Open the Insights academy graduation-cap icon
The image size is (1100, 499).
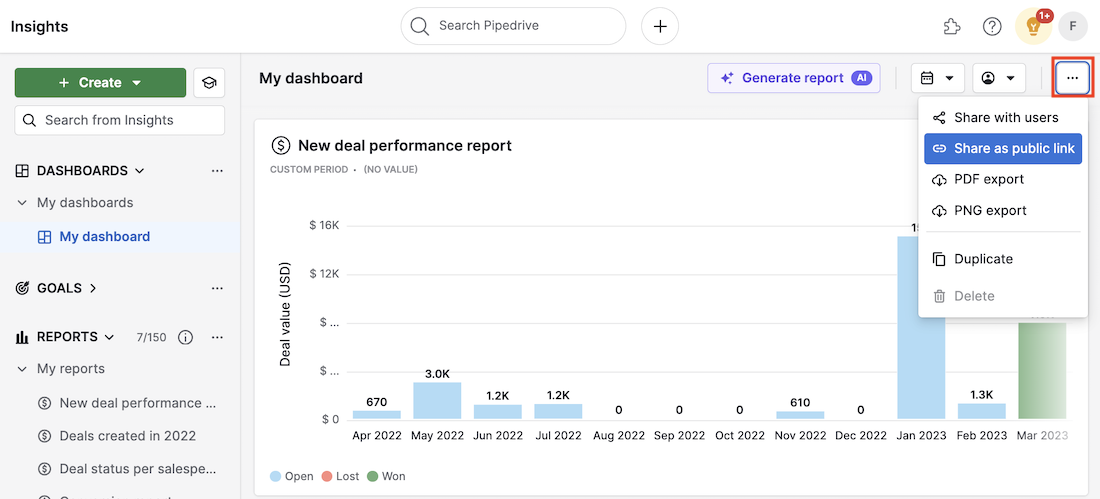click(209, 83)
